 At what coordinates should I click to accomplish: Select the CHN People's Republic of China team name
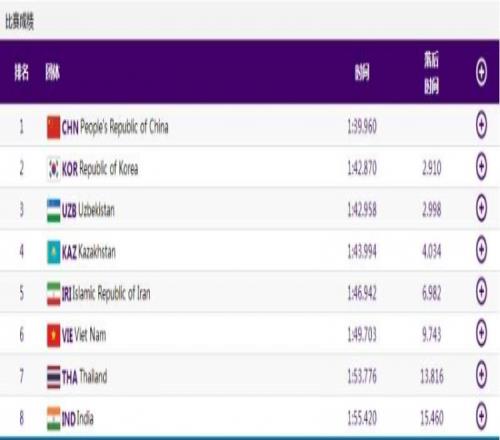coord(115,127)
